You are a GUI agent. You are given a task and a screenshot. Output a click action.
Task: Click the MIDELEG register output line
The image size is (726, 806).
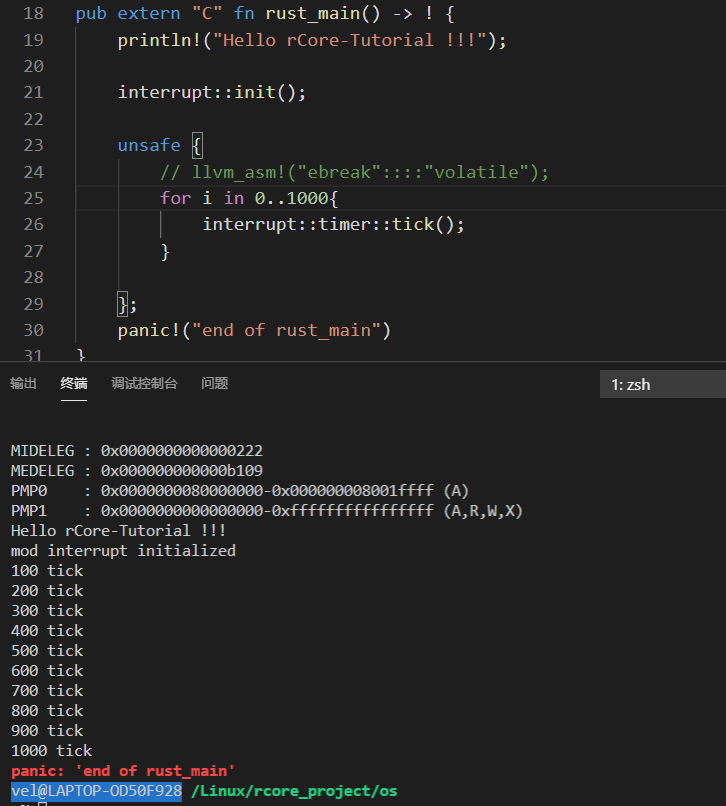point(136,450)
